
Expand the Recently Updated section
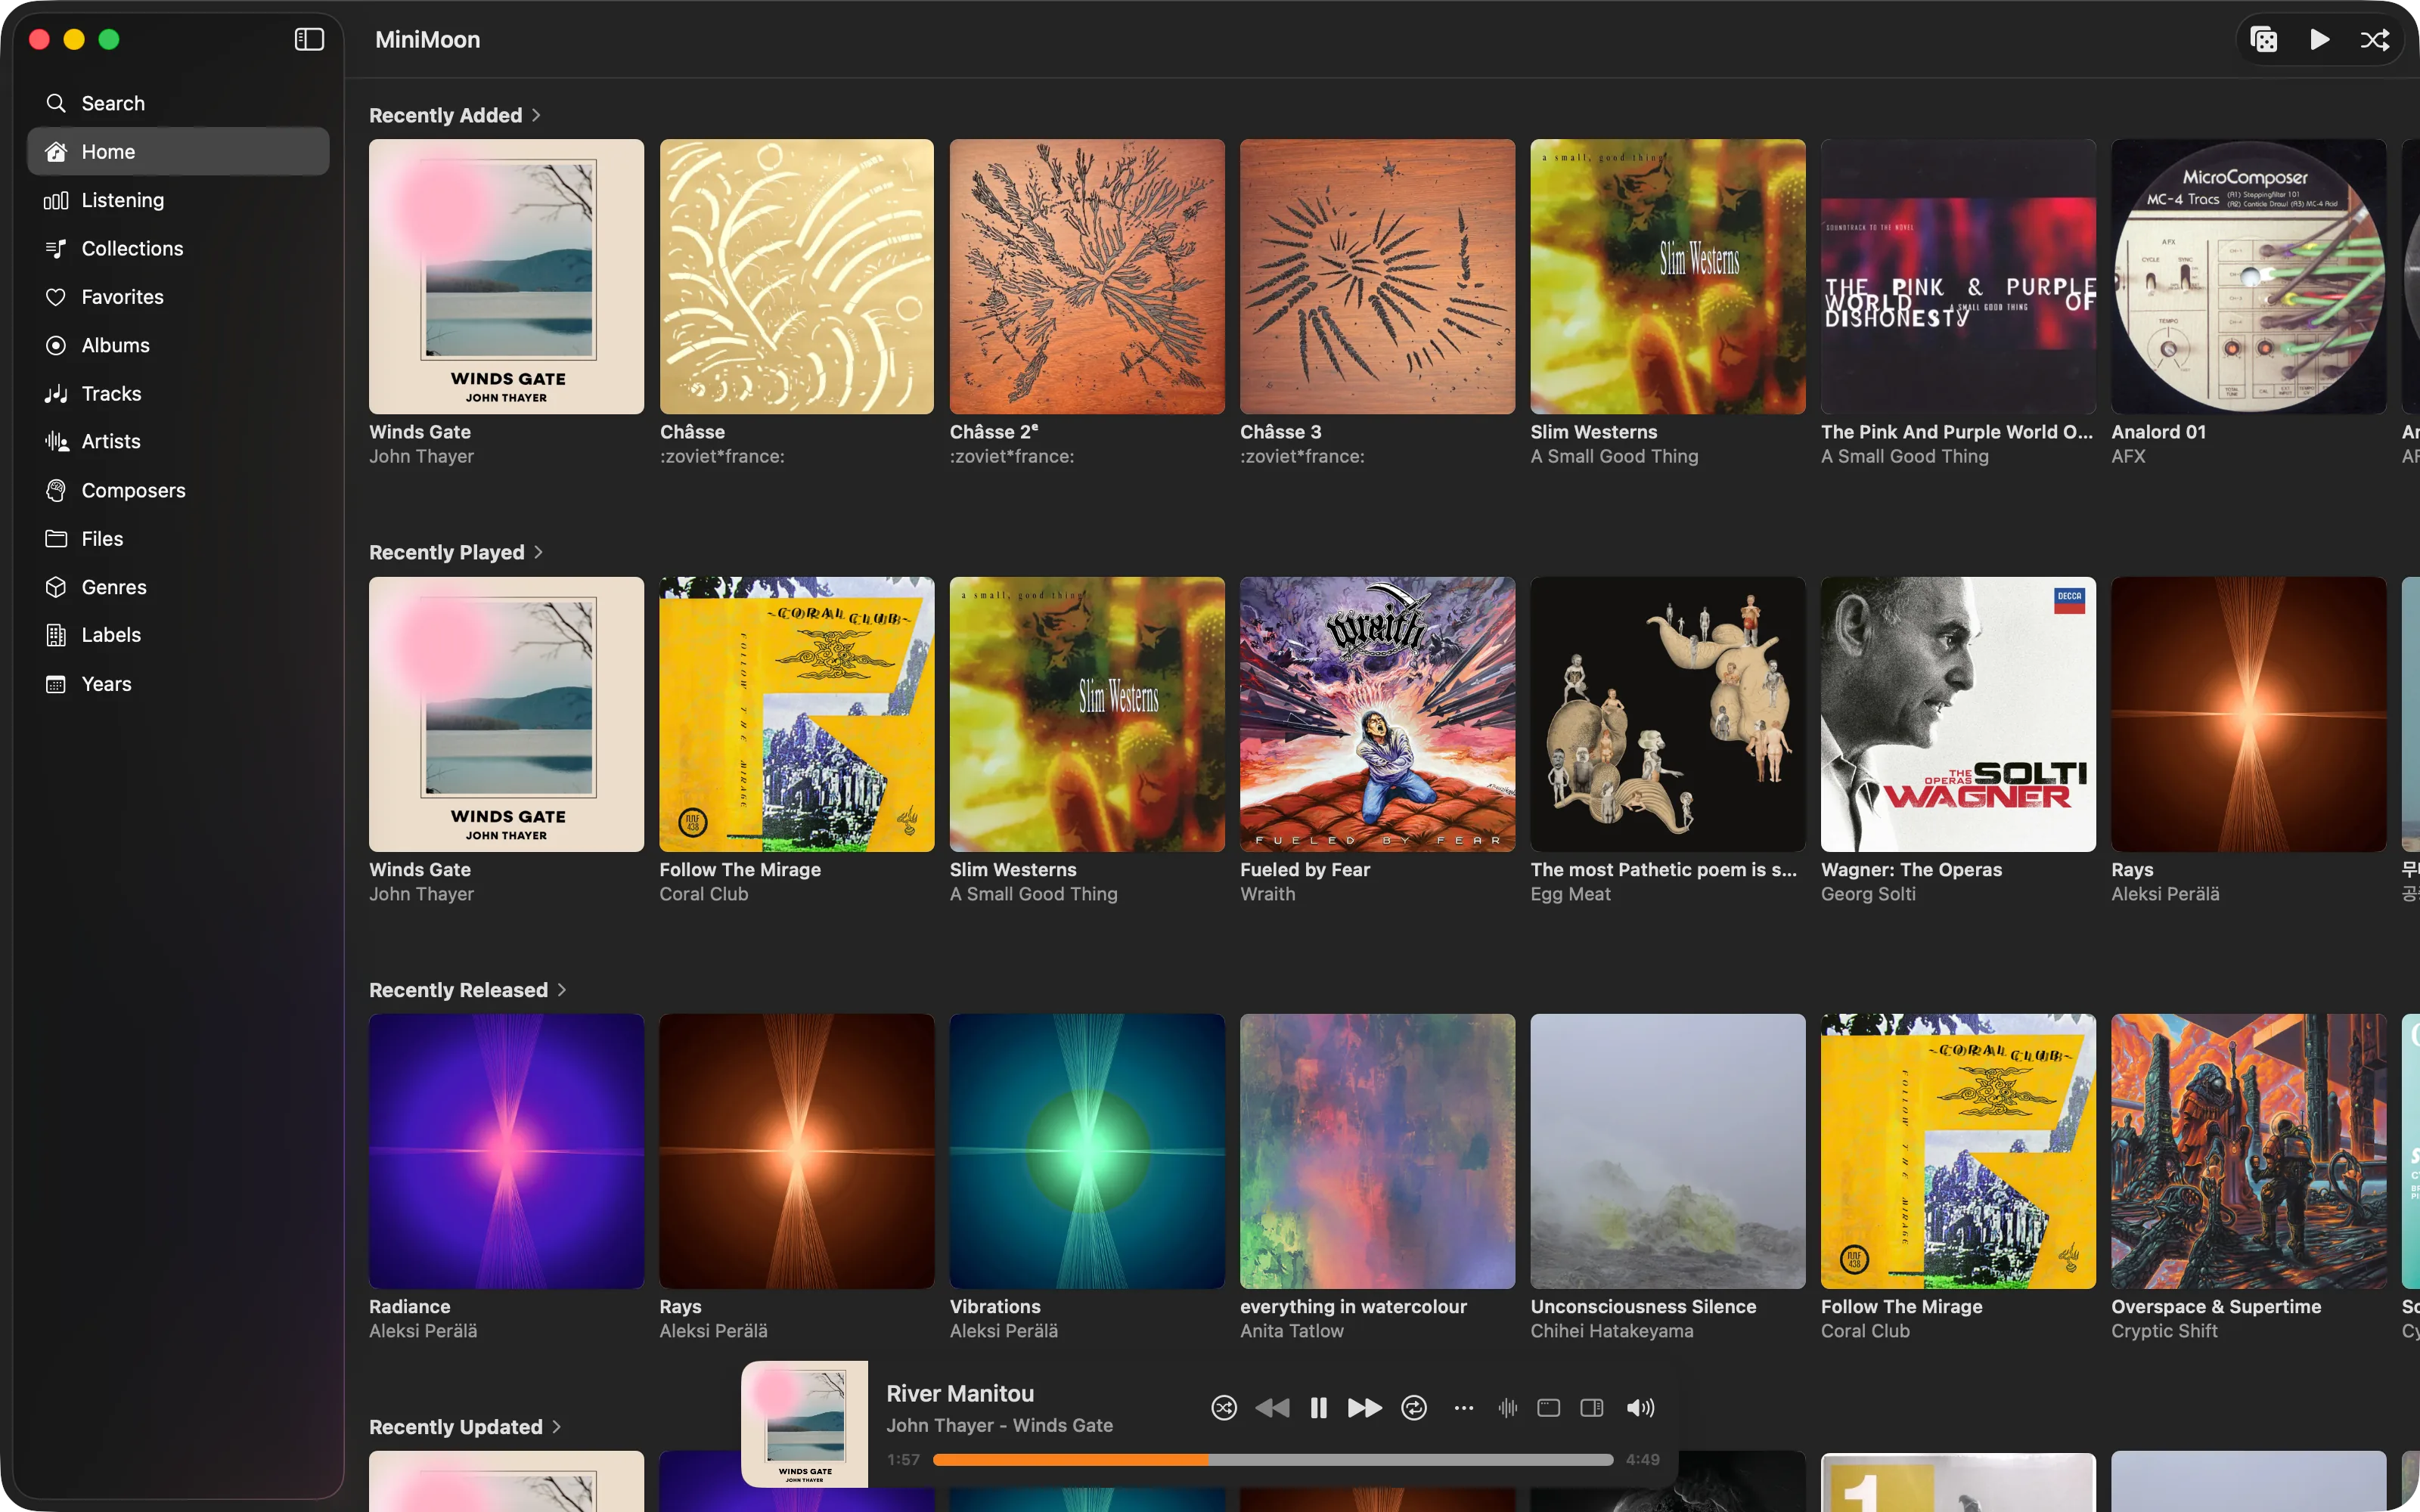[x=465, y=1427]
